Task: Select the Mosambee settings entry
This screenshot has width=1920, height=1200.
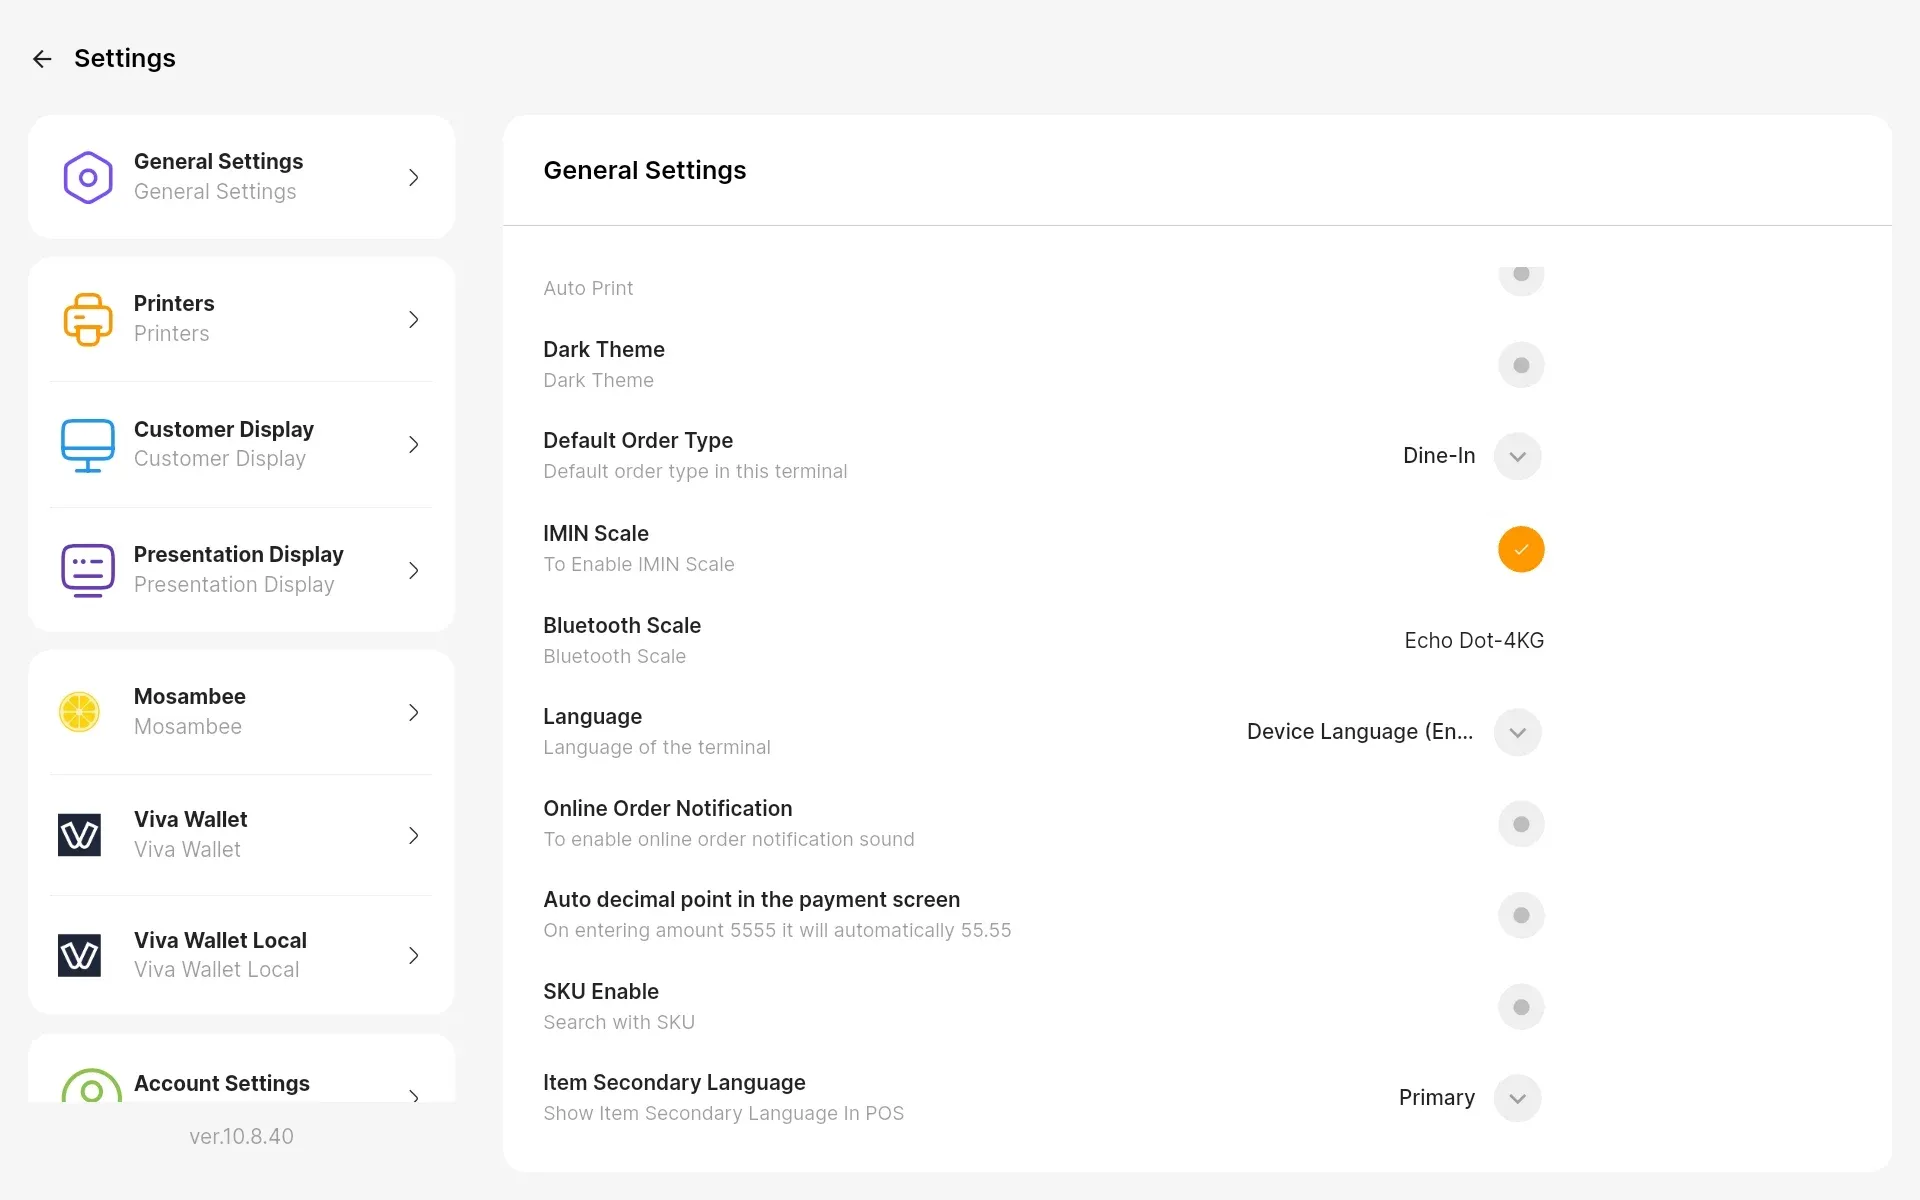Action: [x=241, y=712]
